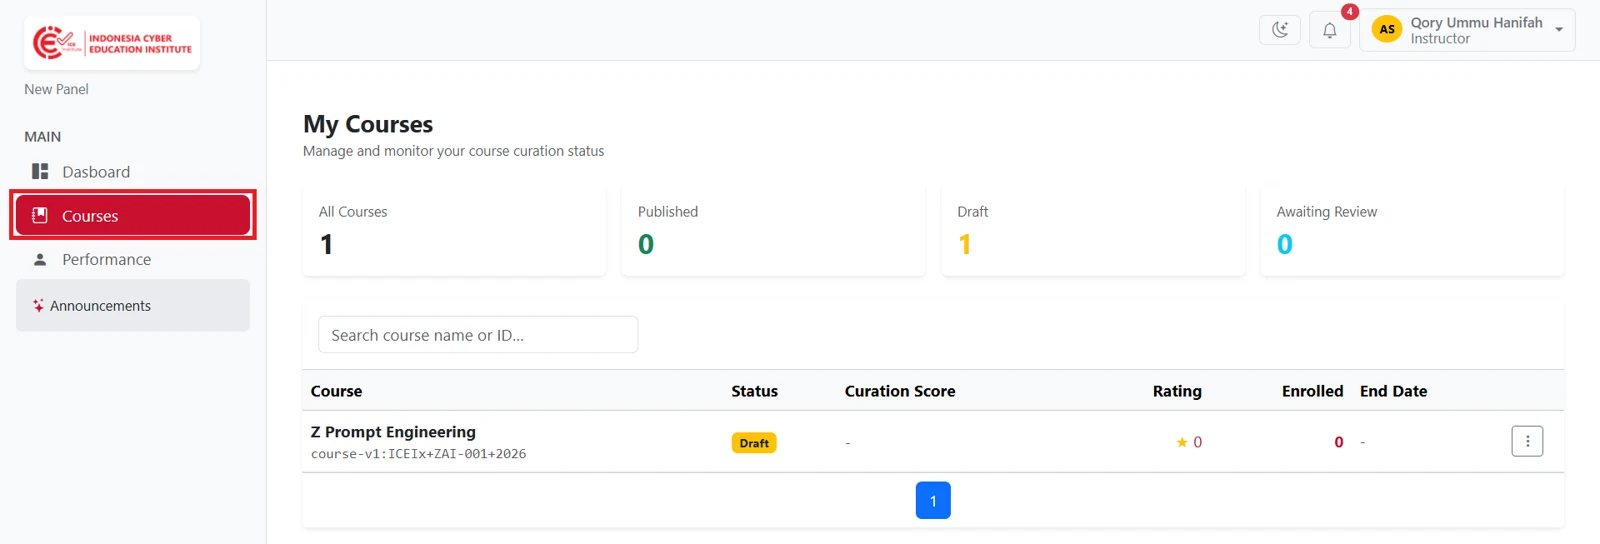Image resolution: width=1600 pixels, height=544 pixels.
Task: Click the enrolled count 0 in course row
Action: (x=1339, y=442)
